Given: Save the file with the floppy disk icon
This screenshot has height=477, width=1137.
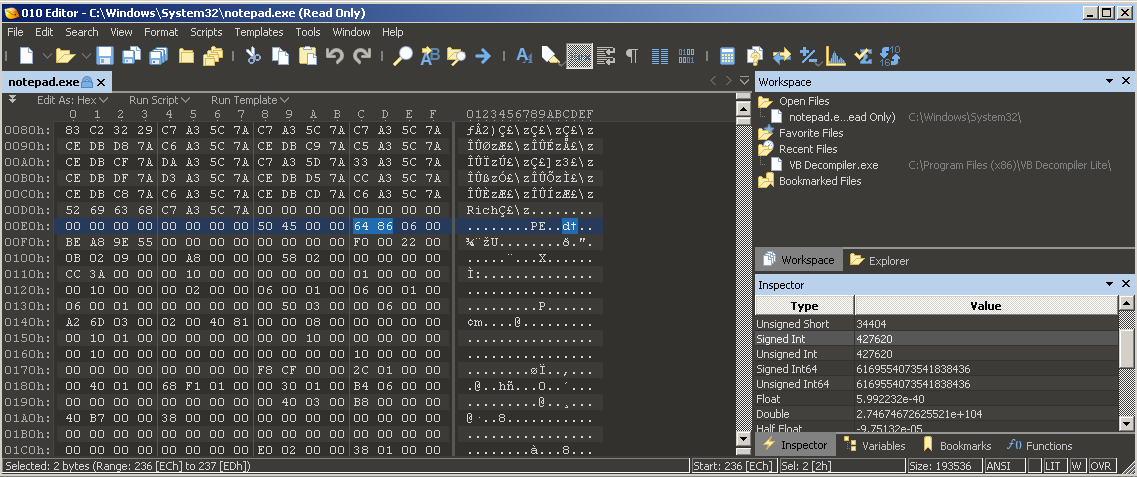Looking at the screenshot, I should tap(105, 56).
